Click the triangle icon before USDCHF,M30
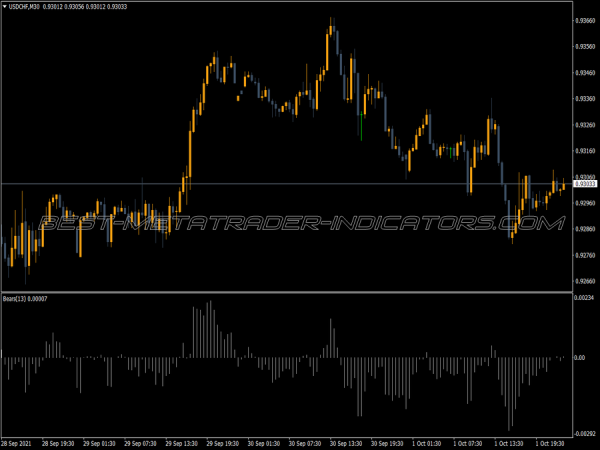The height and width of the screenshot is (450, 600). pos(5,7)
